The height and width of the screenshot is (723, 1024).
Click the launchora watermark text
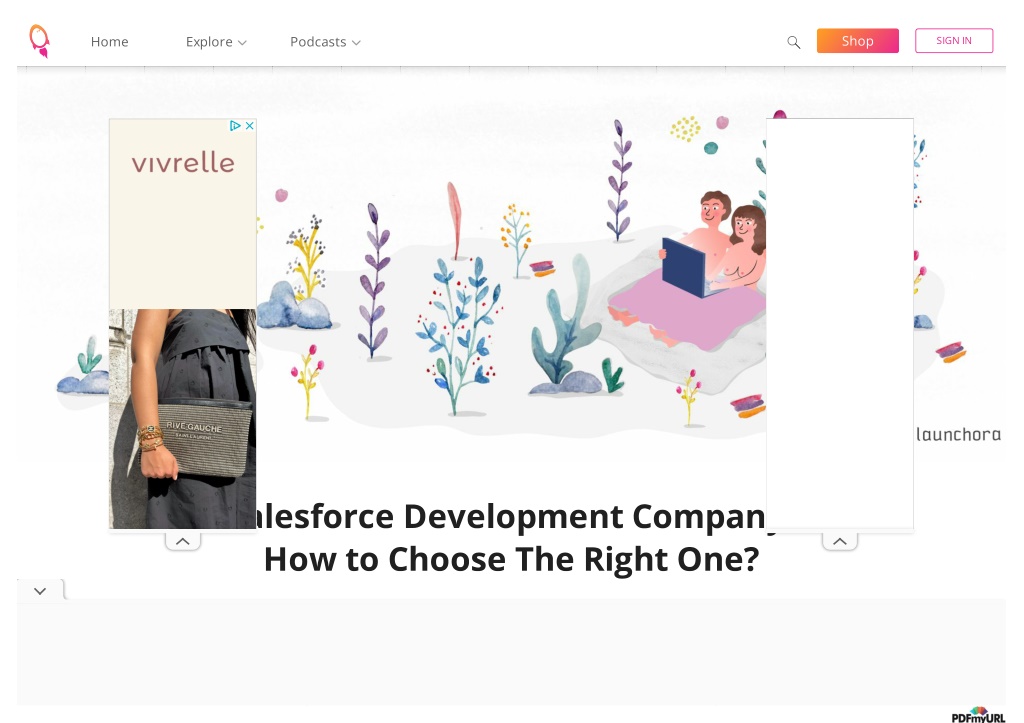(958, 434)
